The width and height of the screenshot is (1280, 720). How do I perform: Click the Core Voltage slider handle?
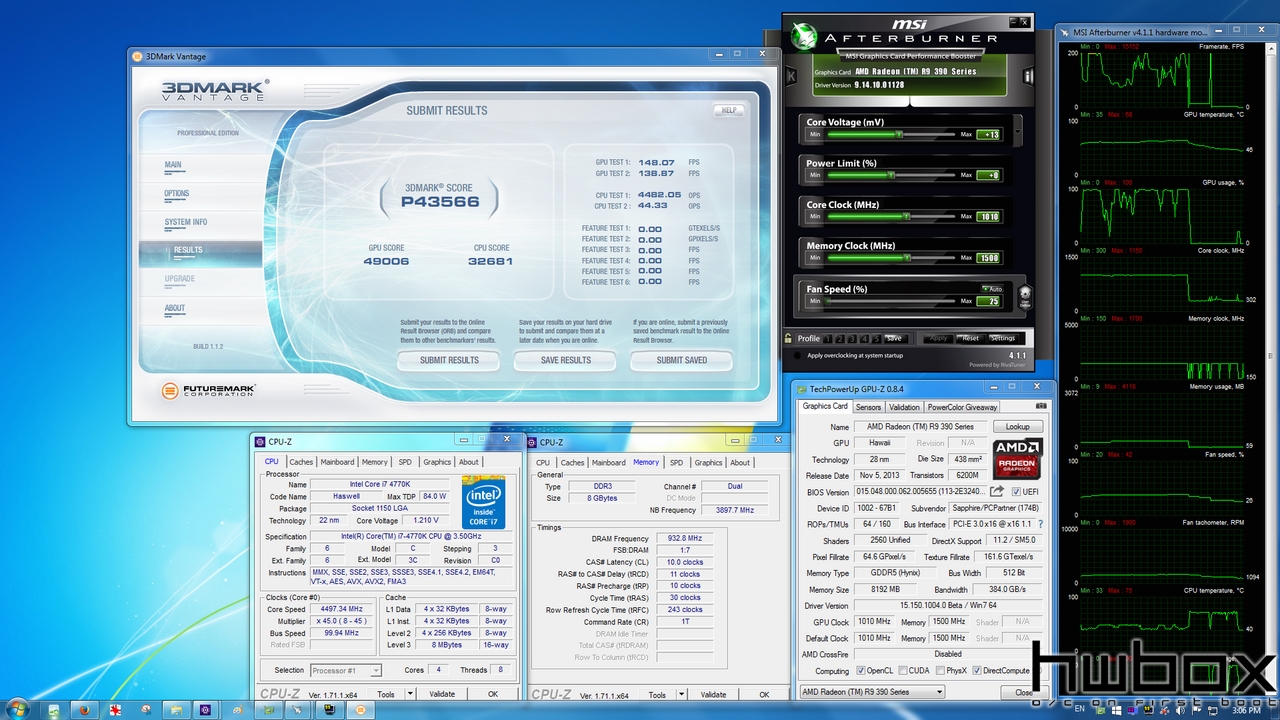(899, 134)
